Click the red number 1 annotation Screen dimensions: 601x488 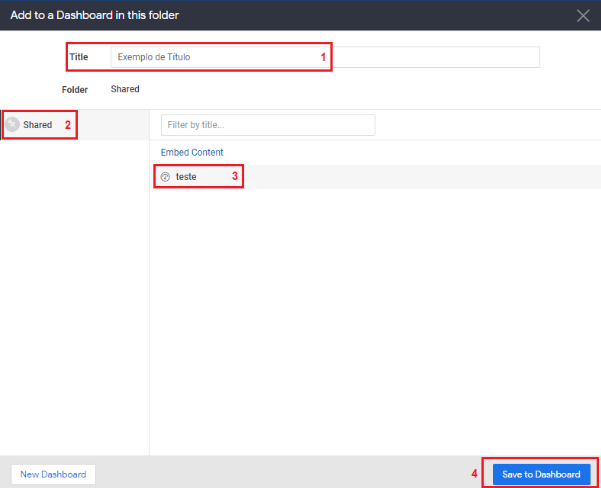(323, 57)
